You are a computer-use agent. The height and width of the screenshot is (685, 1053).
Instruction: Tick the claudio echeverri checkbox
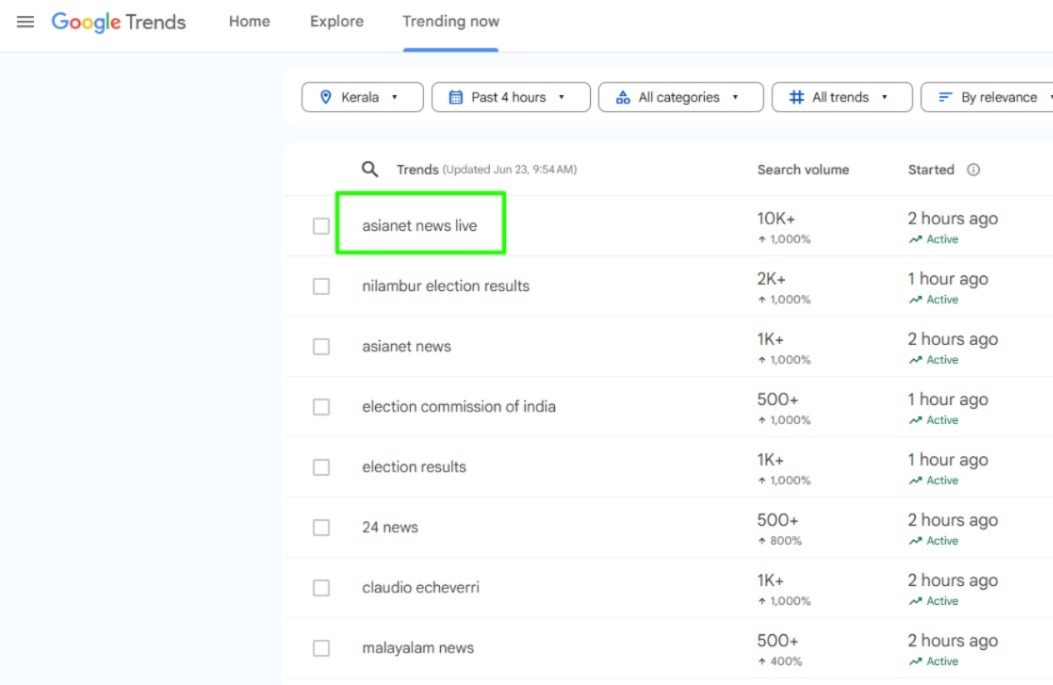tap(321, 588)
